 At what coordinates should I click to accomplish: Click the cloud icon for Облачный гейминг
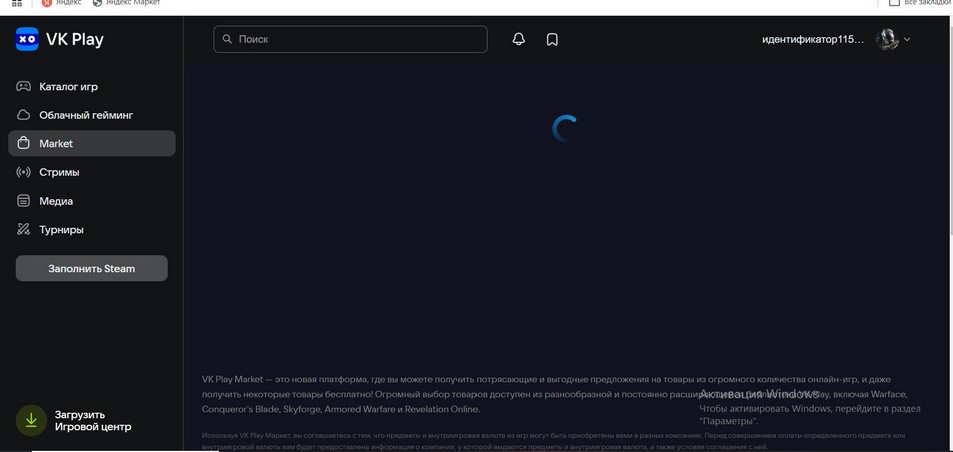pyautogui.click(x=23, y=115)
